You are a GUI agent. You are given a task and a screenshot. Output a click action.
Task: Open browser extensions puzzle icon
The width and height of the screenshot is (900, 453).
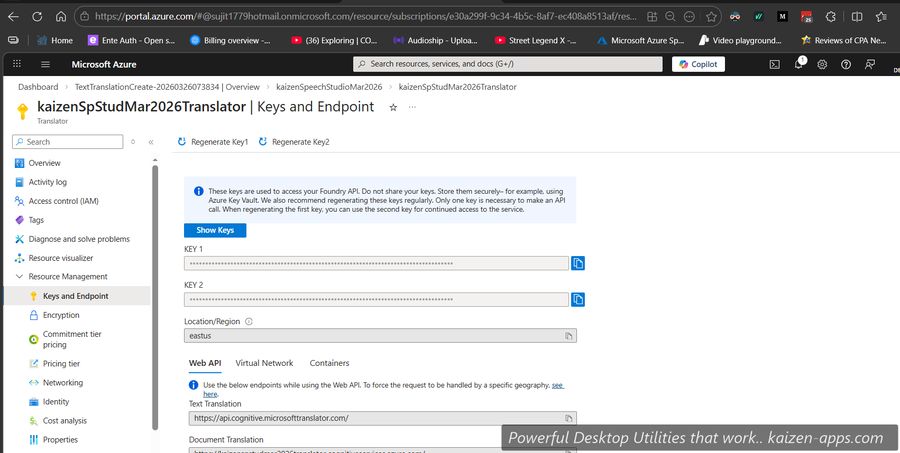point(831,17)
